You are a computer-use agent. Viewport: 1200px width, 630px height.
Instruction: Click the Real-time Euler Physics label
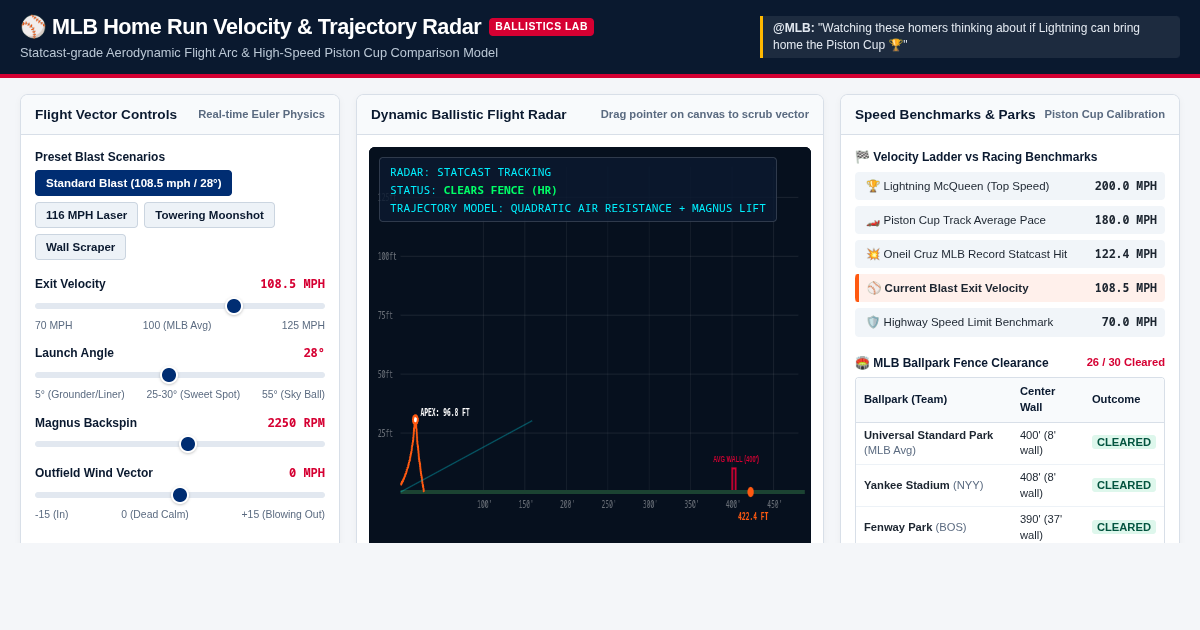pos(261,114)
